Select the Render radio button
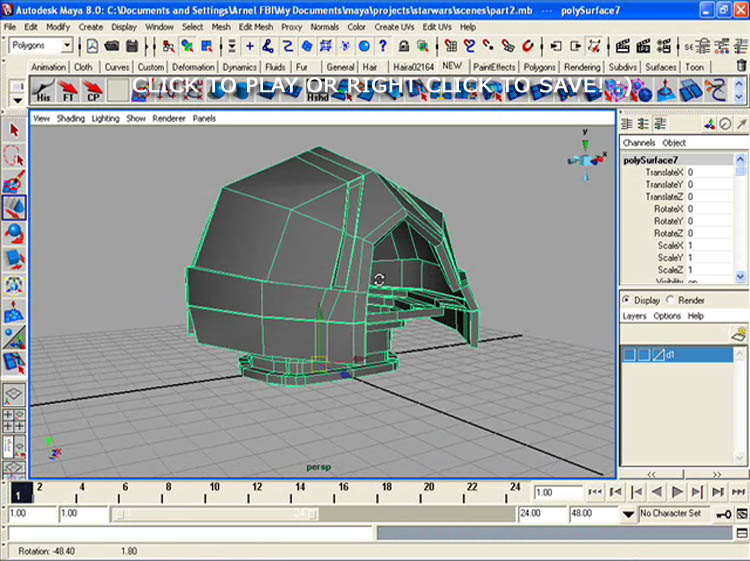Viewport: 750px width, 561px height. click(x=670, y=300)
